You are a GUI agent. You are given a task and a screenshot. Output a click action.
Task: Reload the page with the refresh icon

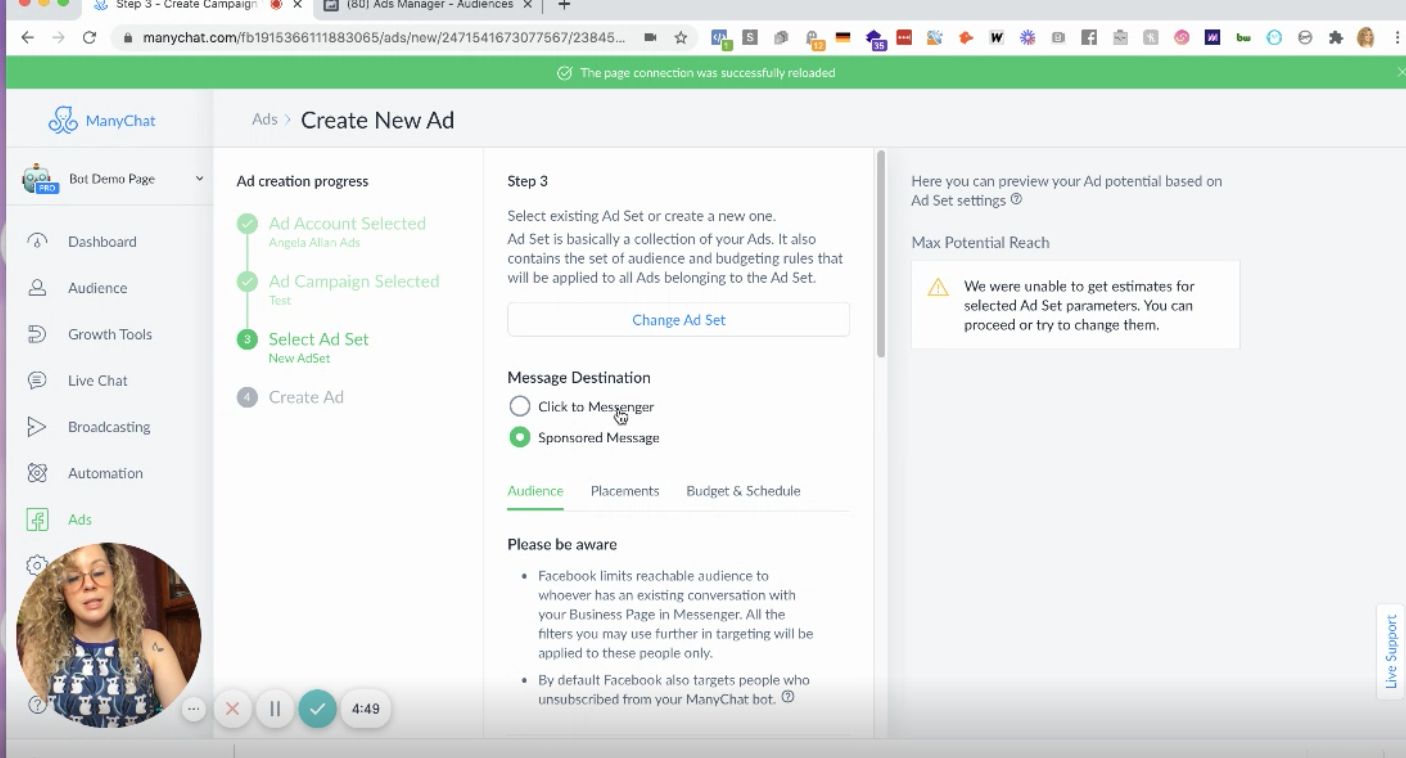(89, 38)
